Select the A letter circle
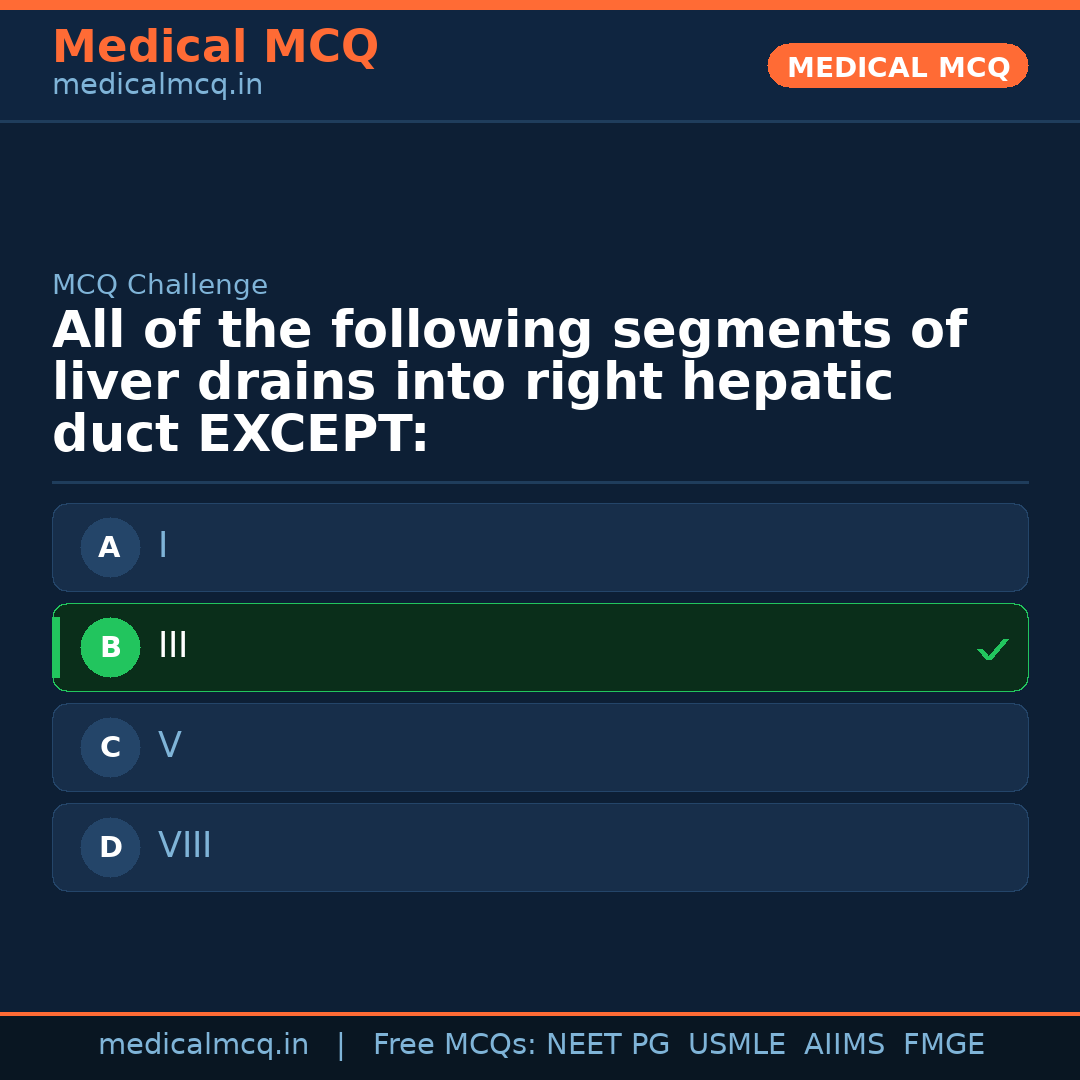 tap(110, 547)
